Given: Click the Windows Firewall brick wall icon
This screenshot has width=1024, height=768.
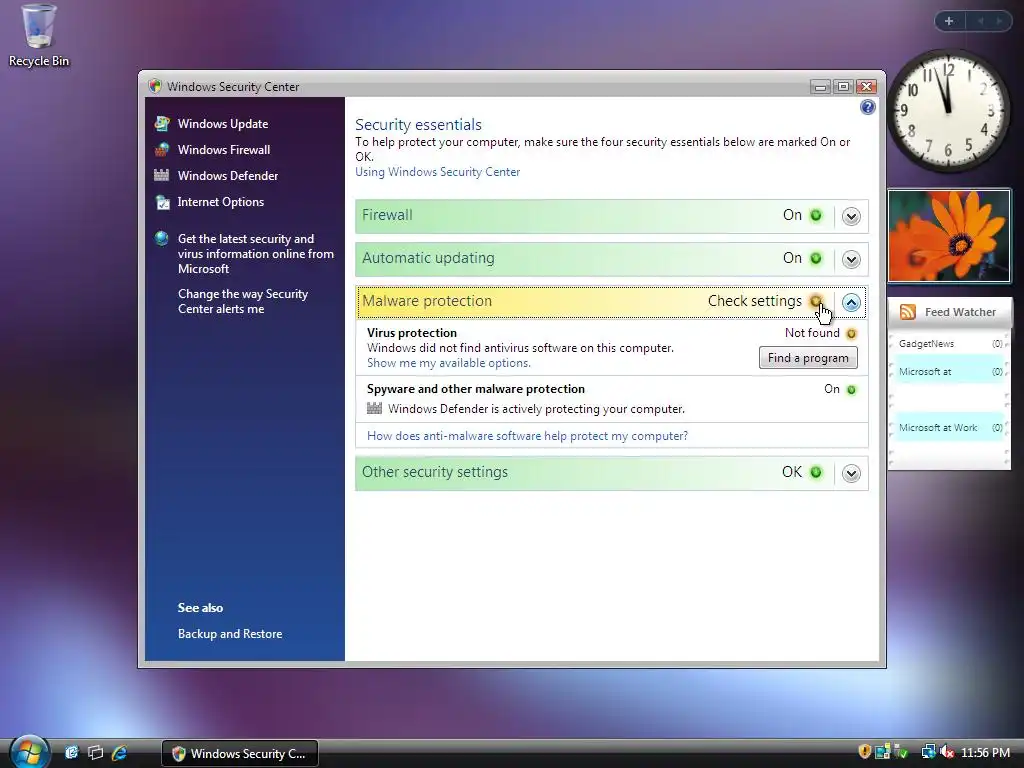Looking at the screenshot, I should (x=162, y=150).
